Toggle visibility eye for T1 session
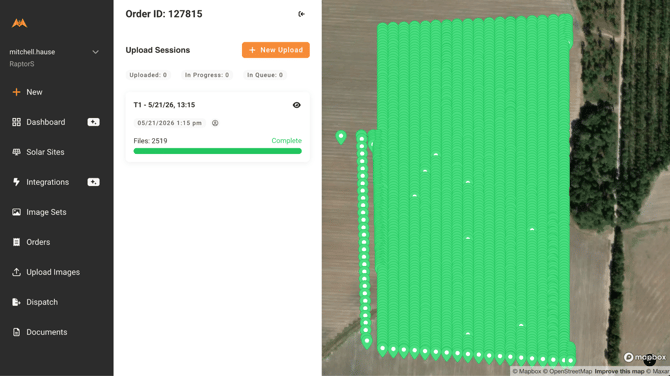 pos(297,105)
